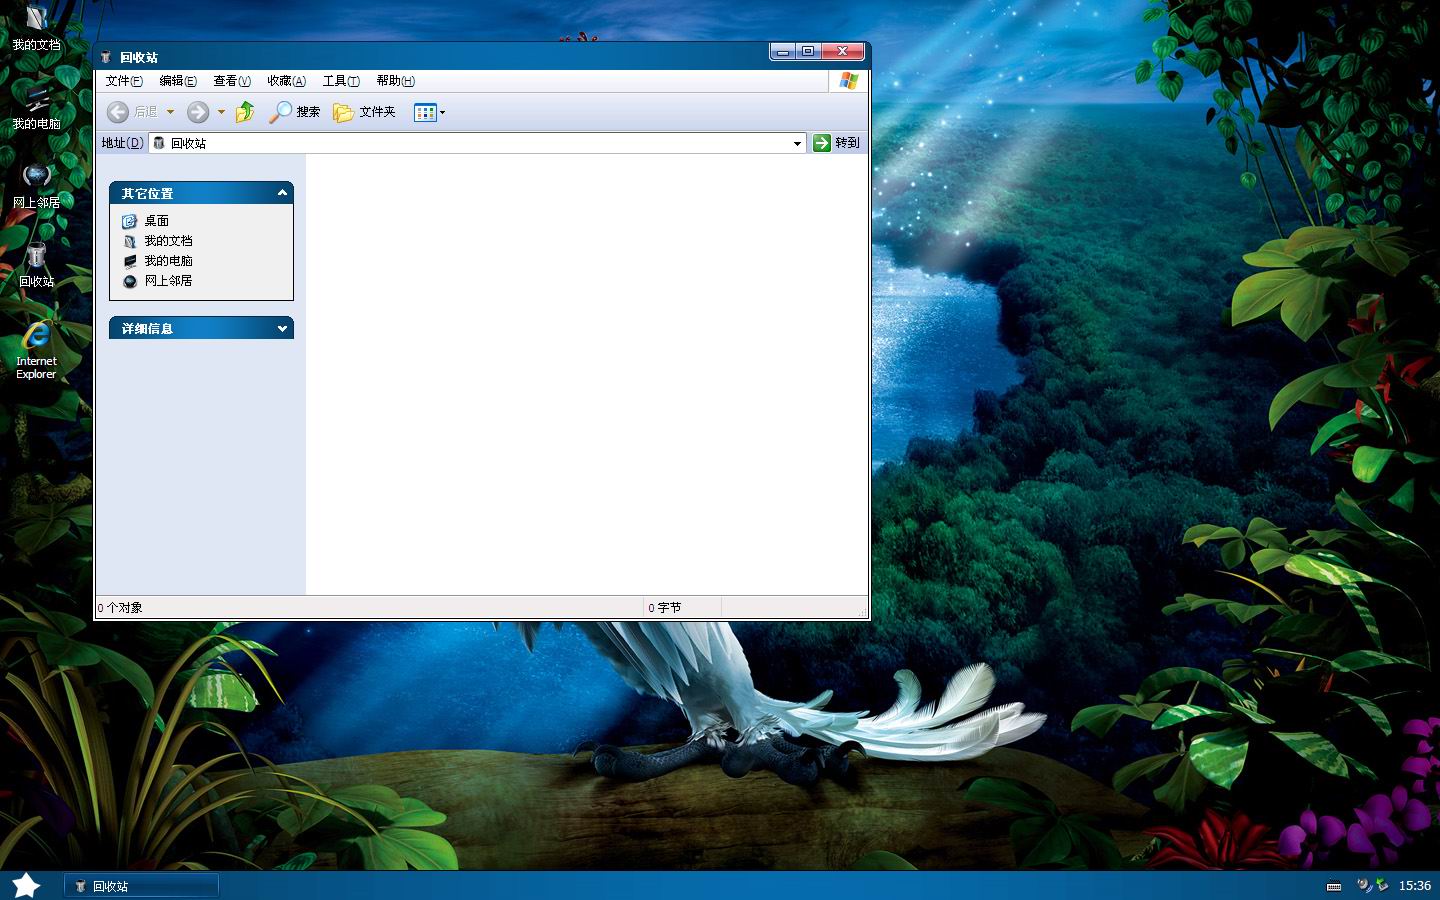Image resolution: width=1440 pixels, height=900 pixels.
Task: Click the Forward arrow icon
Action: click(198, 112)
